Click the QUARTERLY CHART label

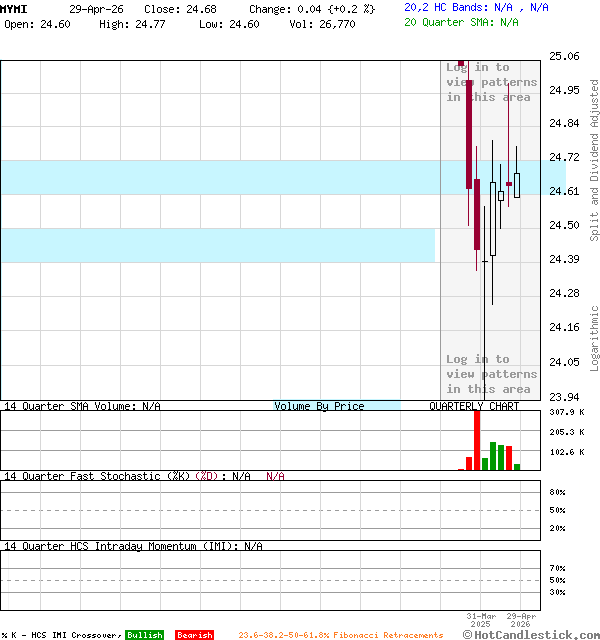click(474, 406)
